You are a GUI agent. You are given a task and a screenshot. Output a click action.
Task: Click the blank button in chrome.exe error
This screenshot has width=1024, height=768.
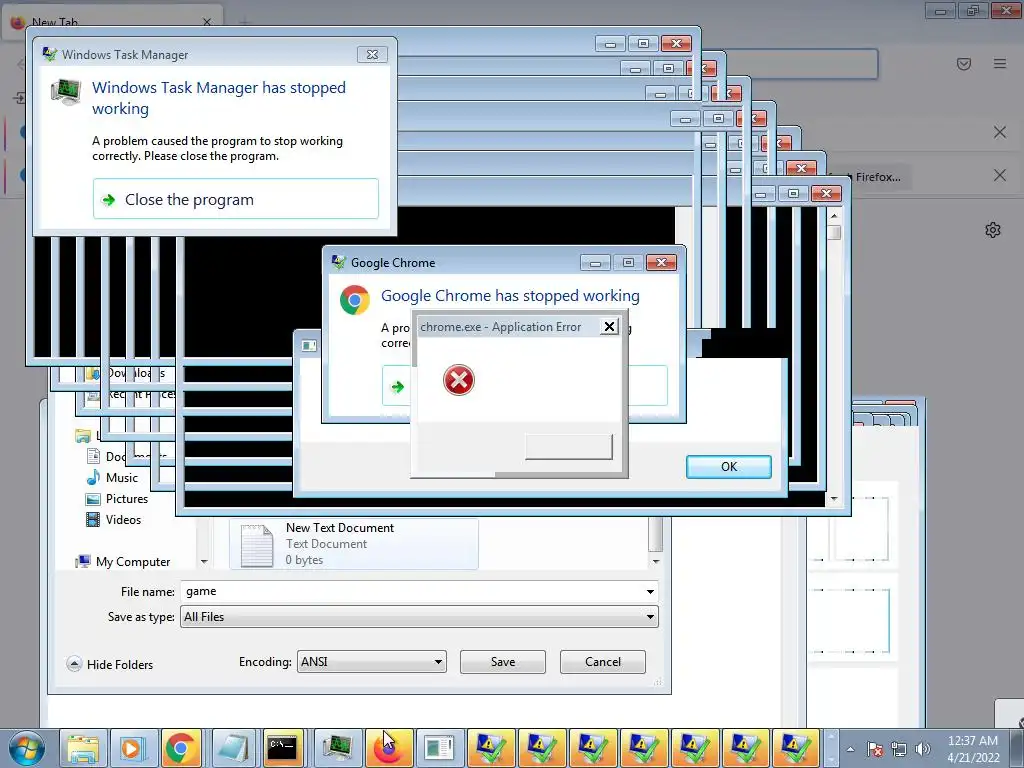click(x=569, y=447)
